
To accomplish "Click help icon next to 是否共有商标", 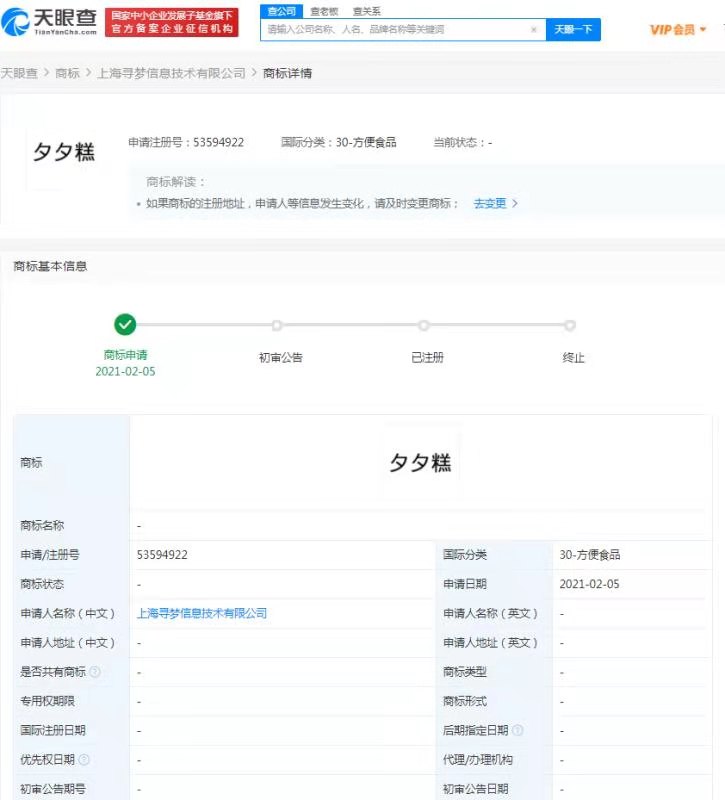I will point(95,672).
